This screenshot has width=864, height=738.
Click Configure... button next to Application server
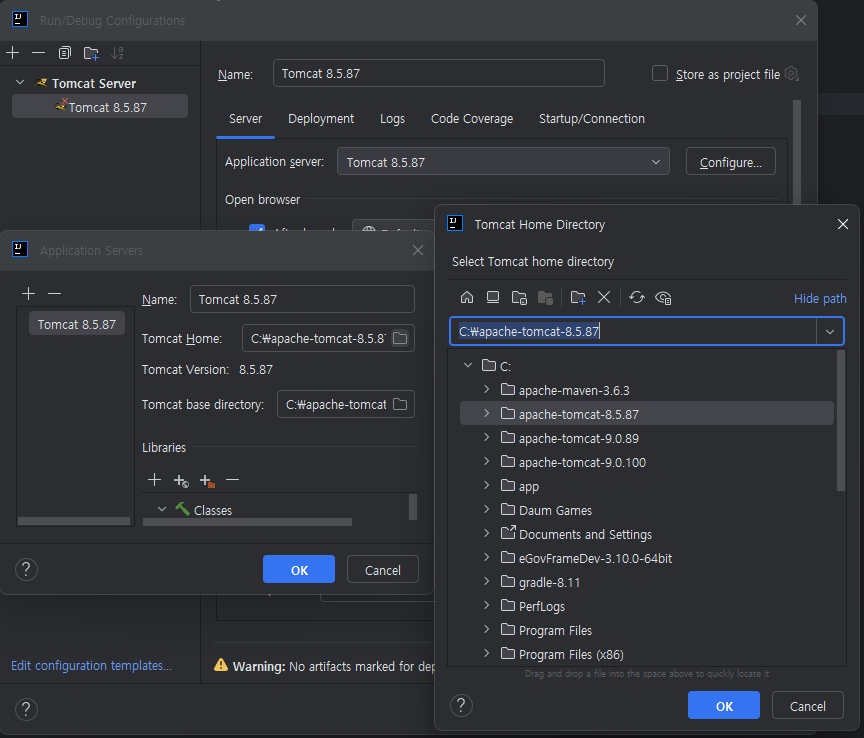731,162
